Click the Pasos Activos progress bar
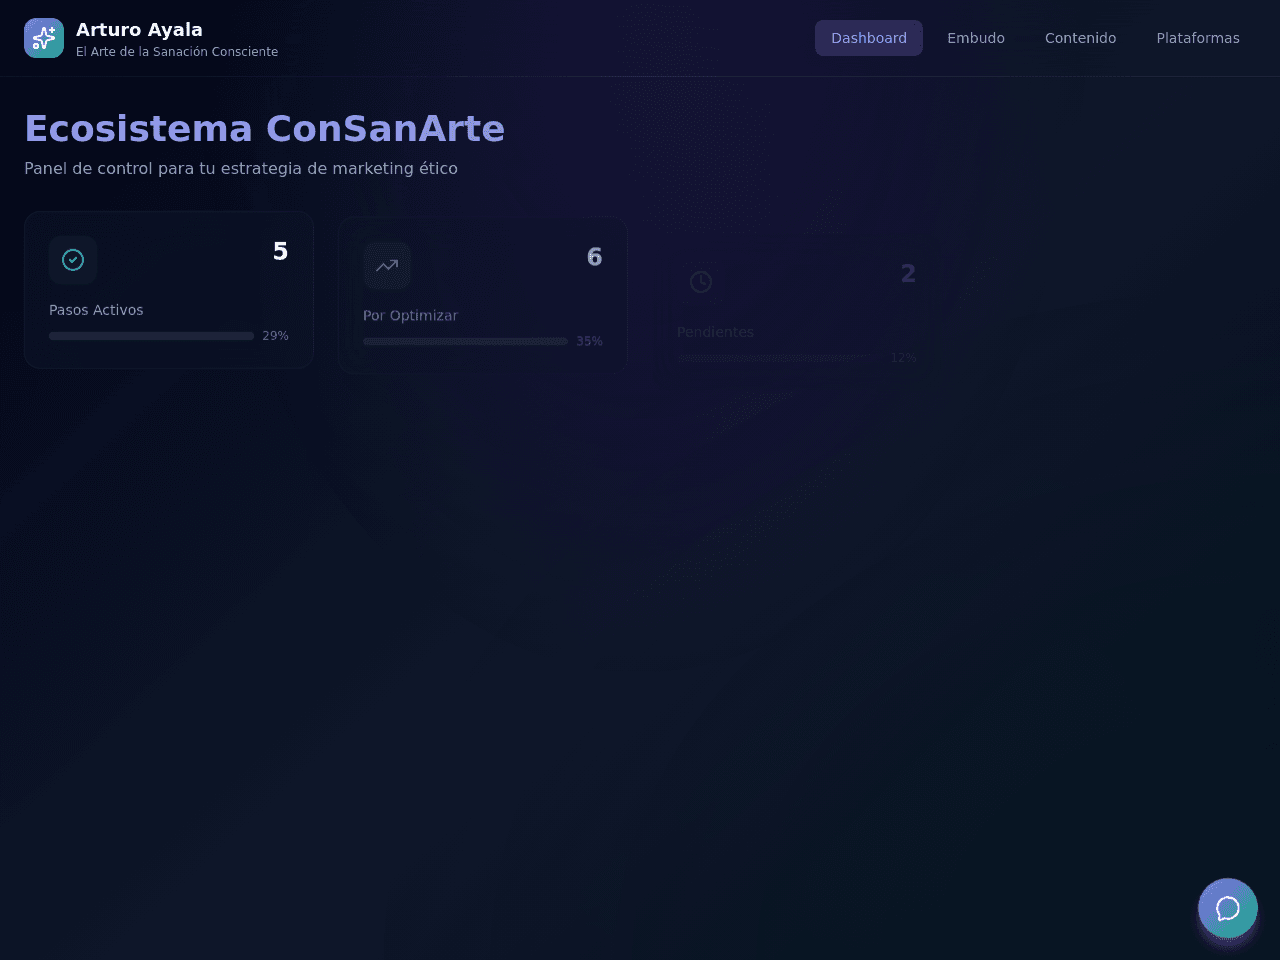This screenshot has height=960, width=1280. point(151,336)
